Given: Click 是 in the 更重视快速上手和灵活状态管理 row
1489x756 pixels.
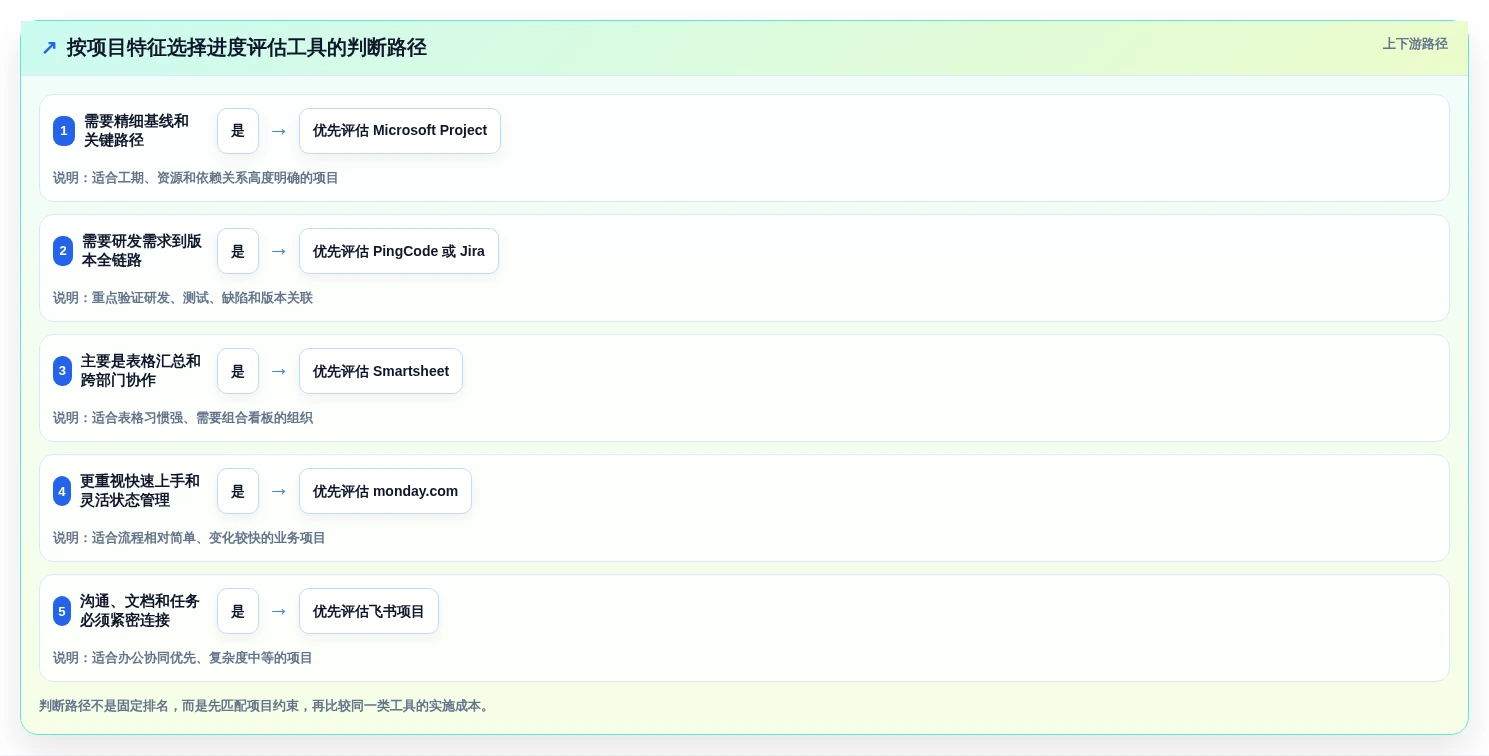Looking at the screenshot, I should (238, 491).
